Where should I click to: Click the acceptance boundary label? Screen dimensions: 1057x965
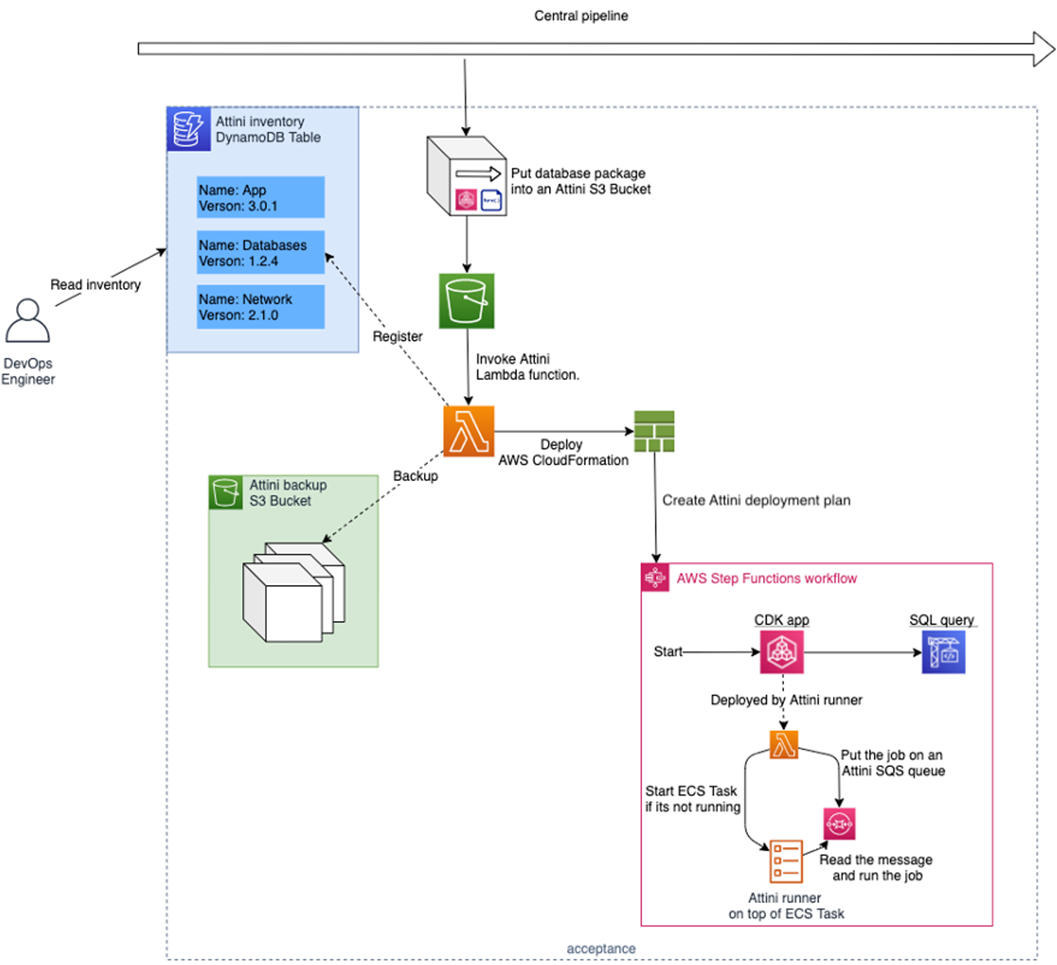point(601,948)
